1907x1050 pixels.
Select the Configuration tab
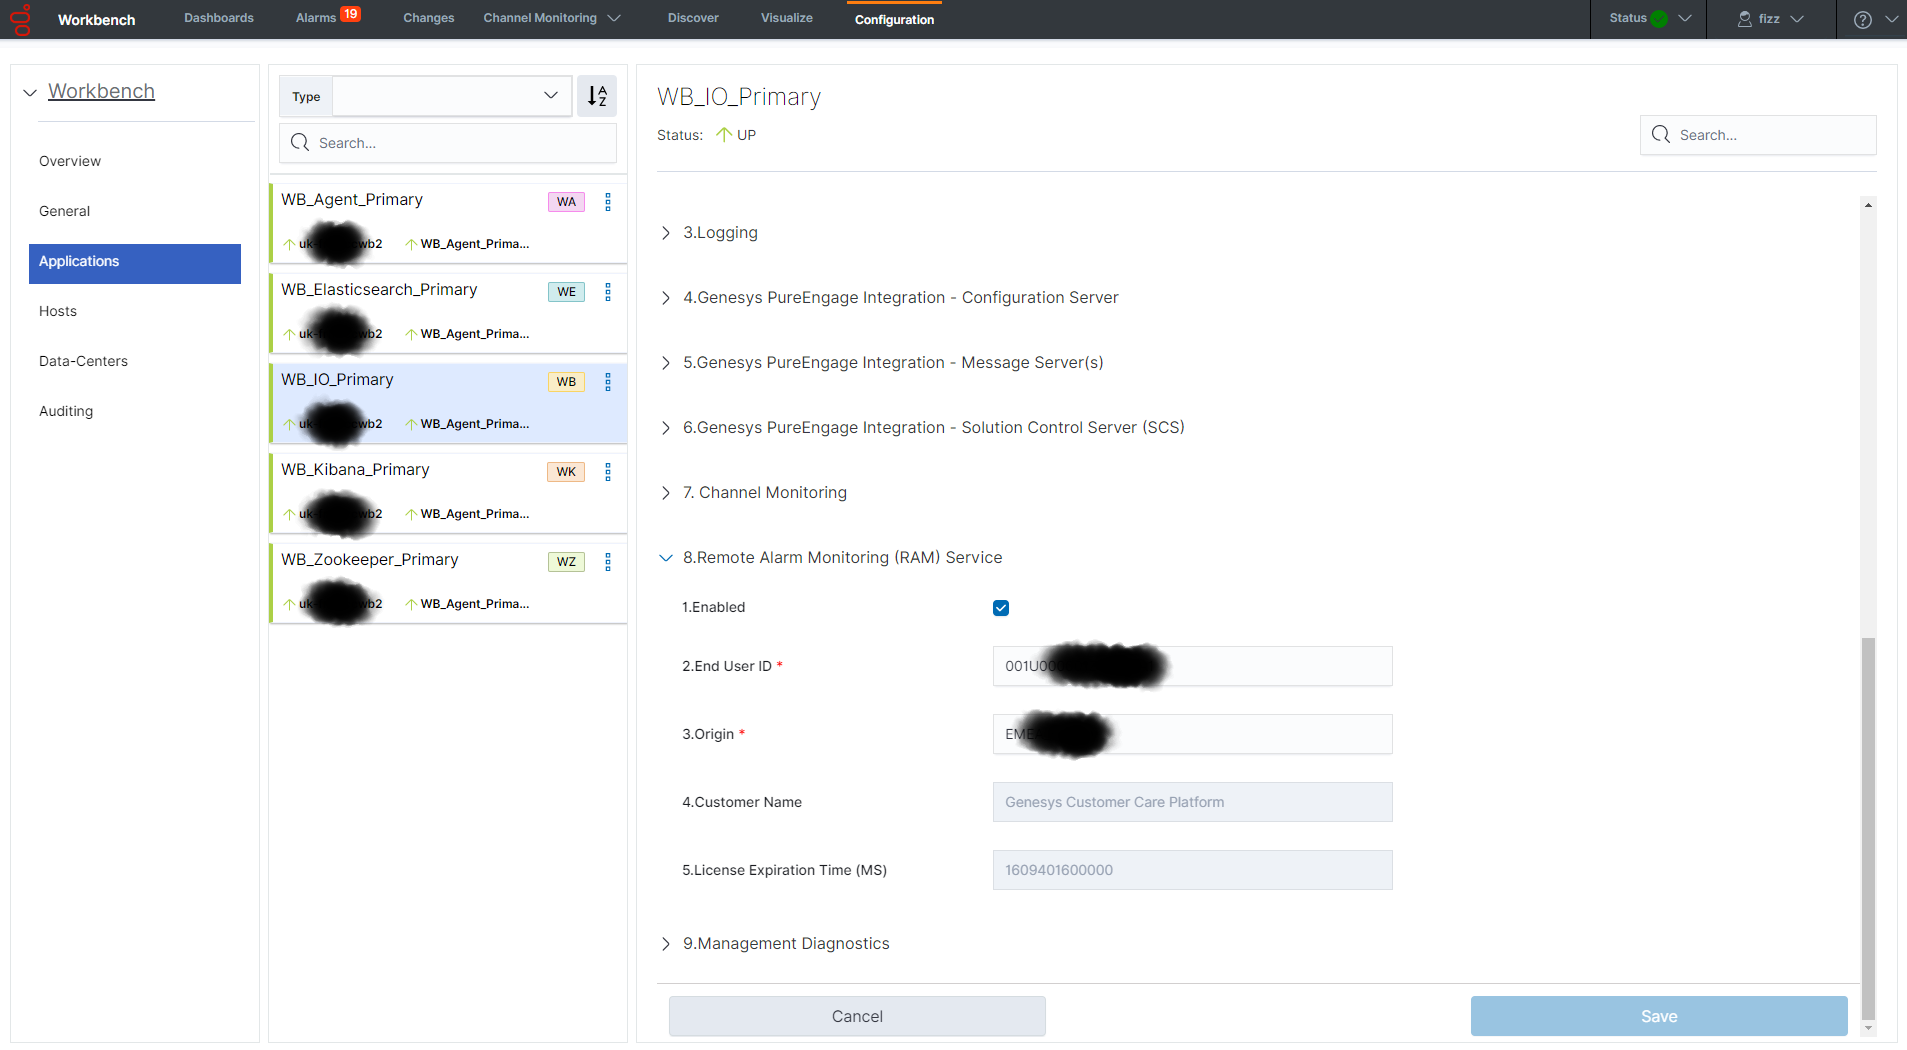[x=894, y=19]
